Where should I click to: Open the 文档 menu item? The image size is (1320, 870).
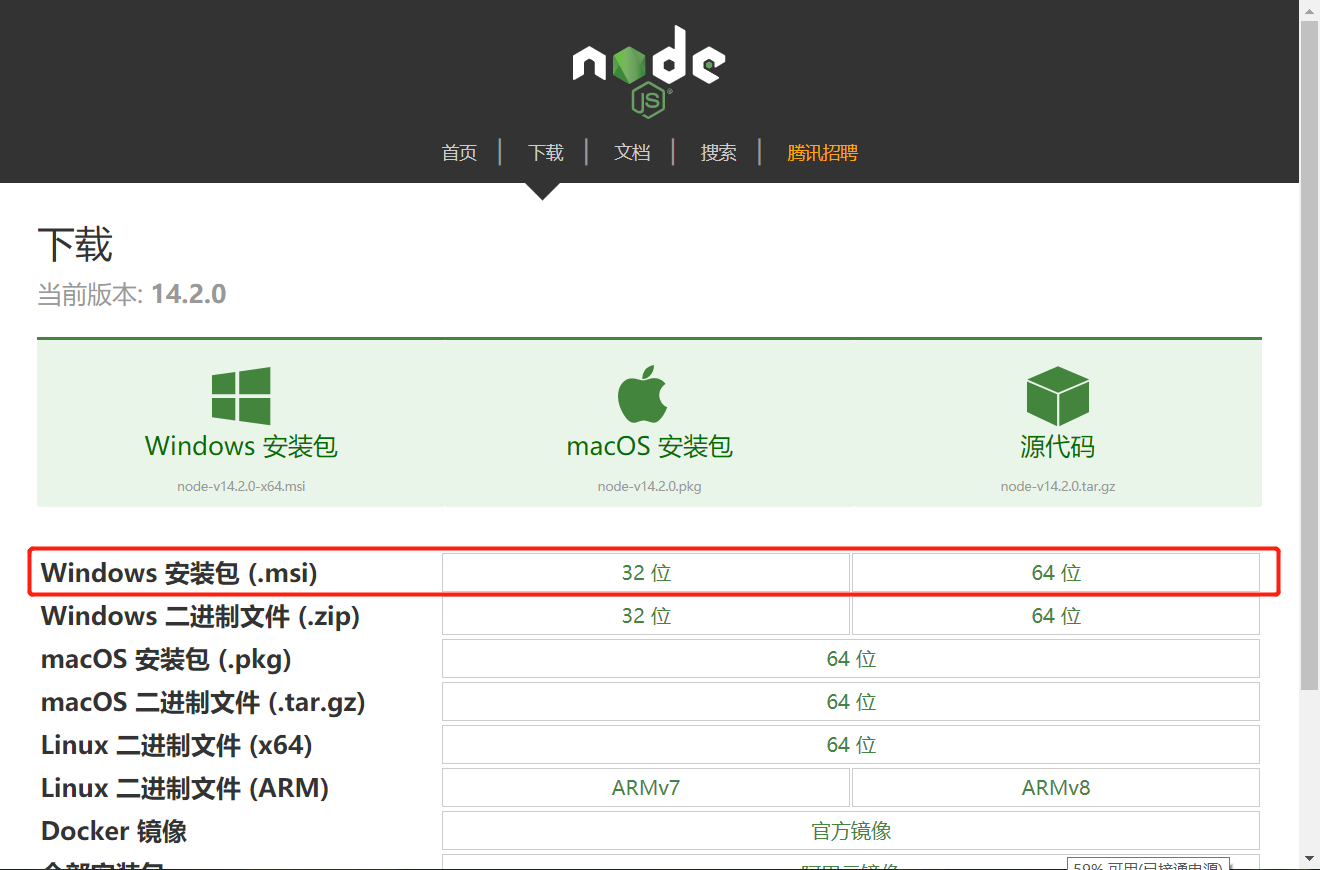pyautogui.click(x=632, y=152)
